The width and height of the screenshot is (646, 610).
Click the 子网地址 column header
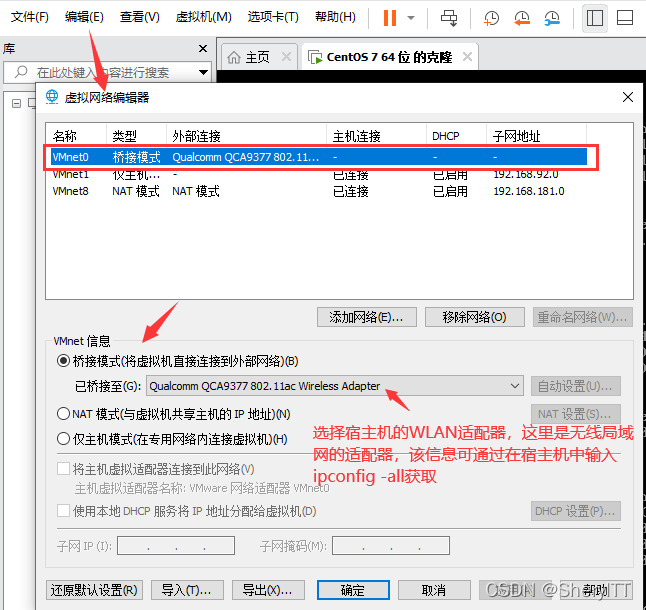coord(536,136)
